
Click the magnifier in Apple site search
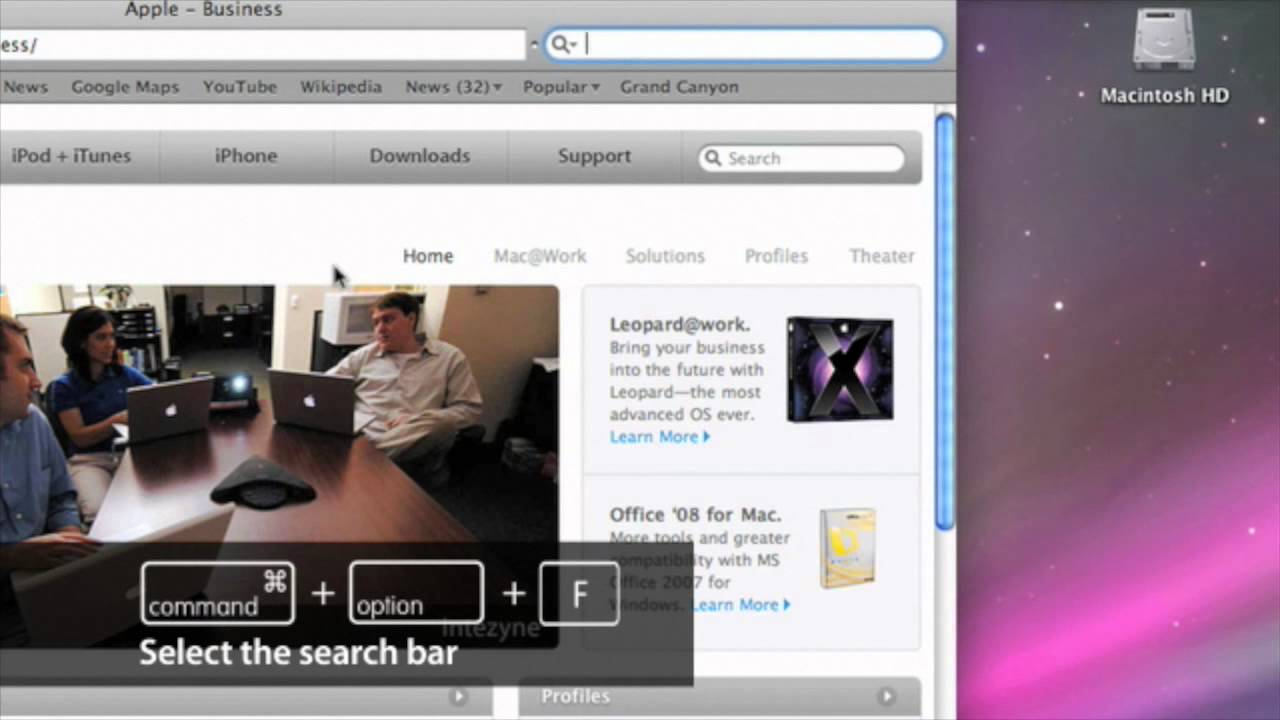click(x=713, y=158)
